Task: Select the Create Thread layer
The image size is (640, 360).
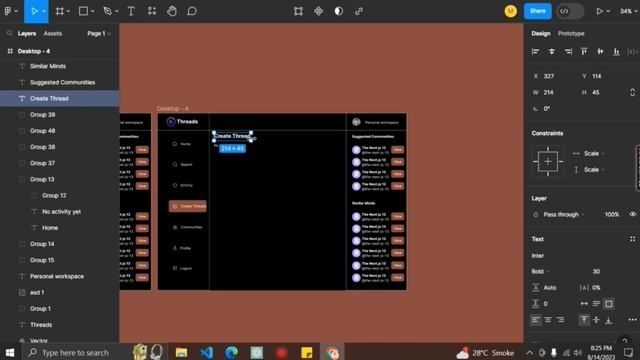Action: click(60, 98)
